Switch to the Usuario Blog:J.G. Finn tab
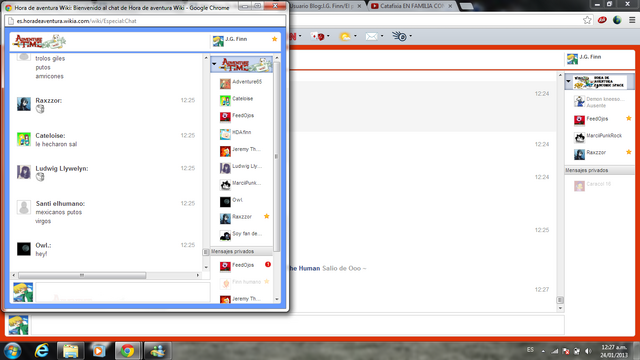640x360 pixels. coord(325,6)
